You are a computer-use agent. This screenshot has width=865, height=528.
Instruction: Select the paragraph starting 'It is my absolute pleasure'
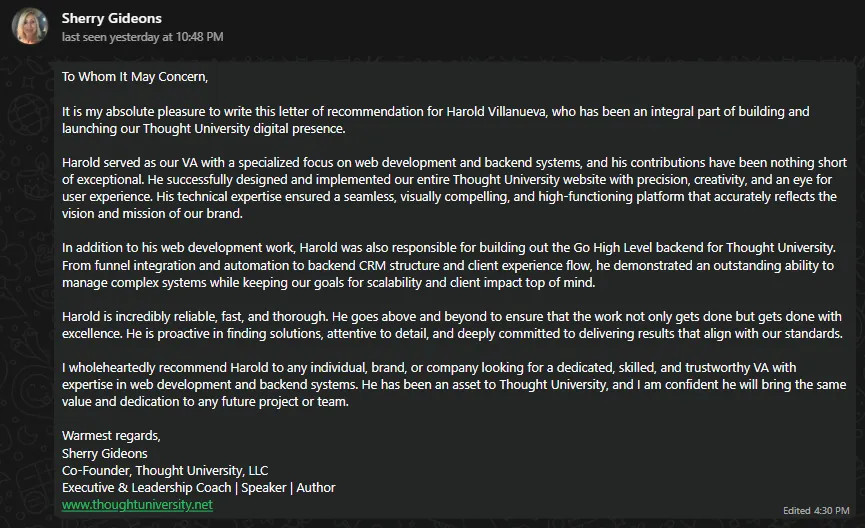click(x=435, y=120)
